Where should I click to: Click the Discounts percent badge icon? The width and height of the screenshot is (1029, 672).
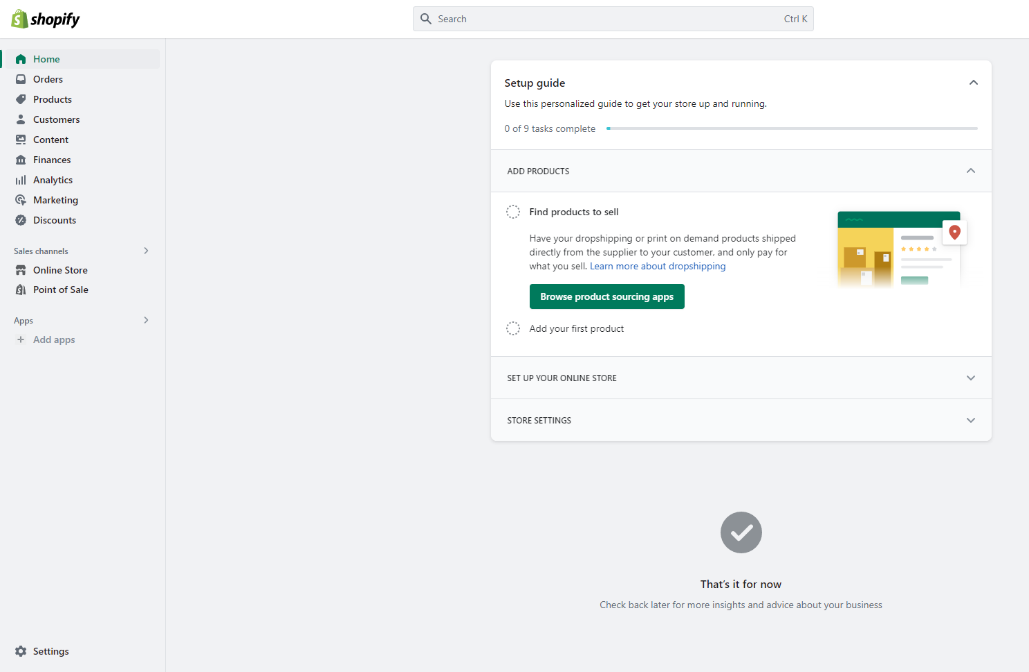(x=21, y=220)
